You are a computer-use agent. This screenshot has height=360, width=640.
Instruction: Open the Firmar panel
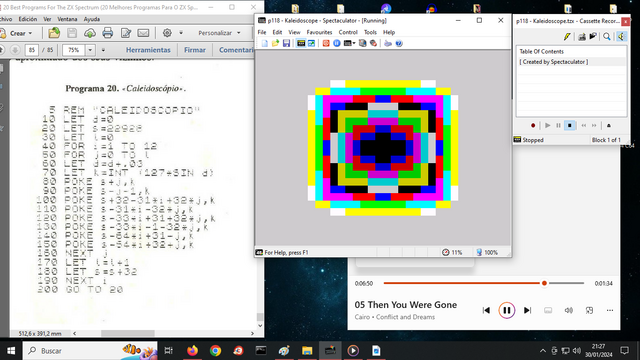[195, 50]
